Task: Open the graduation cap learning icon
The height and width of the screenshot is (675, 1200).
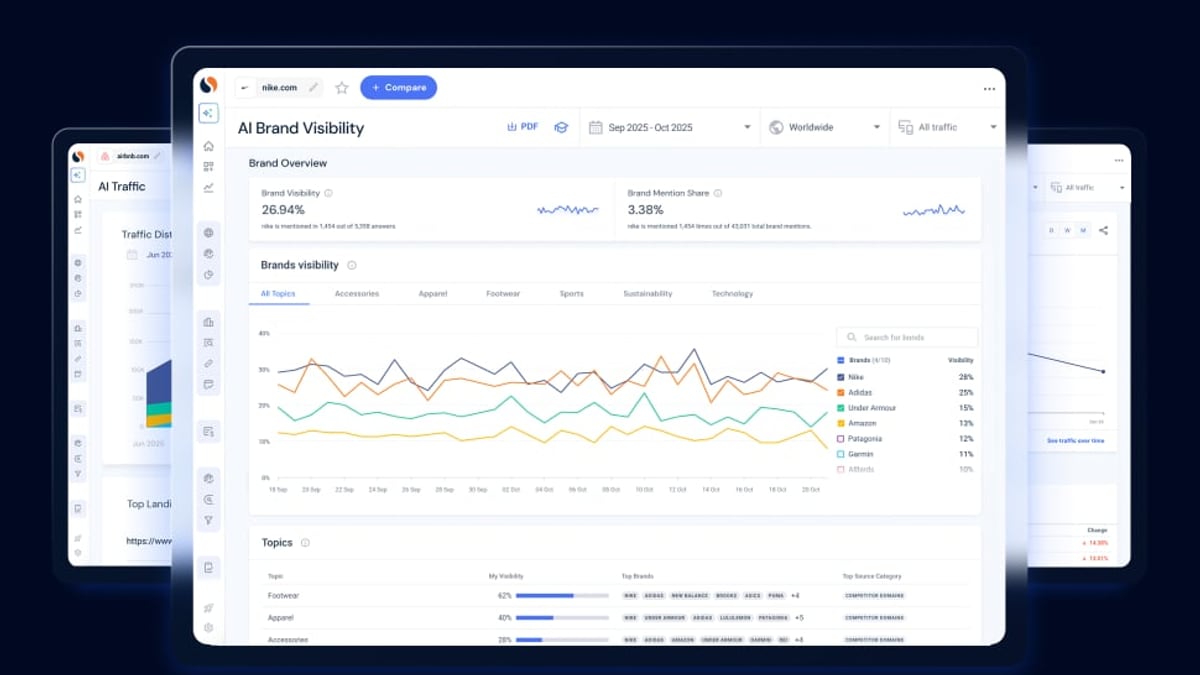Action: (561, 127)
